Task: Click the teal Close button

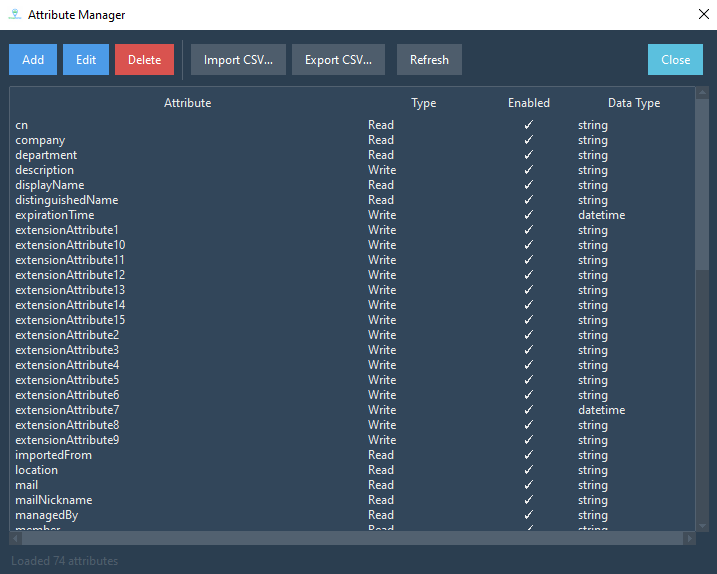Action: pyautogui.click(x=675, y=60)
